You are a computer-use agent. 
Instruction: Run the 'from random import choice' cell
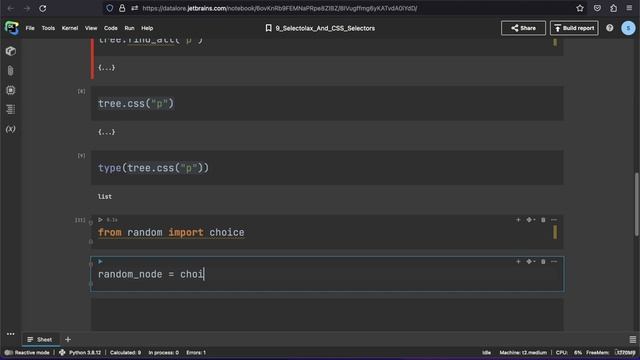[x=100, y=220]
